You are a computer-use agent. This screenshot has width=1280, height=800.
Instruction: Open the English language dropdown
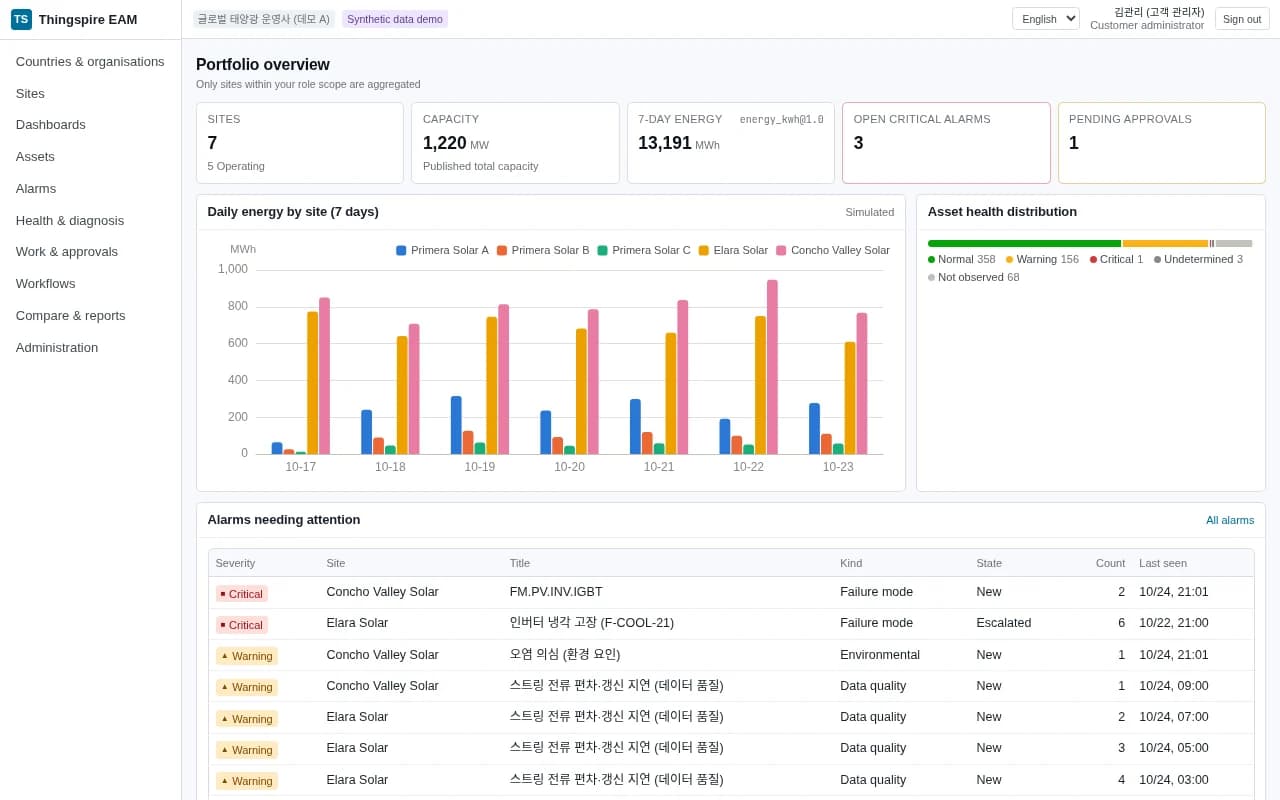1045,18
